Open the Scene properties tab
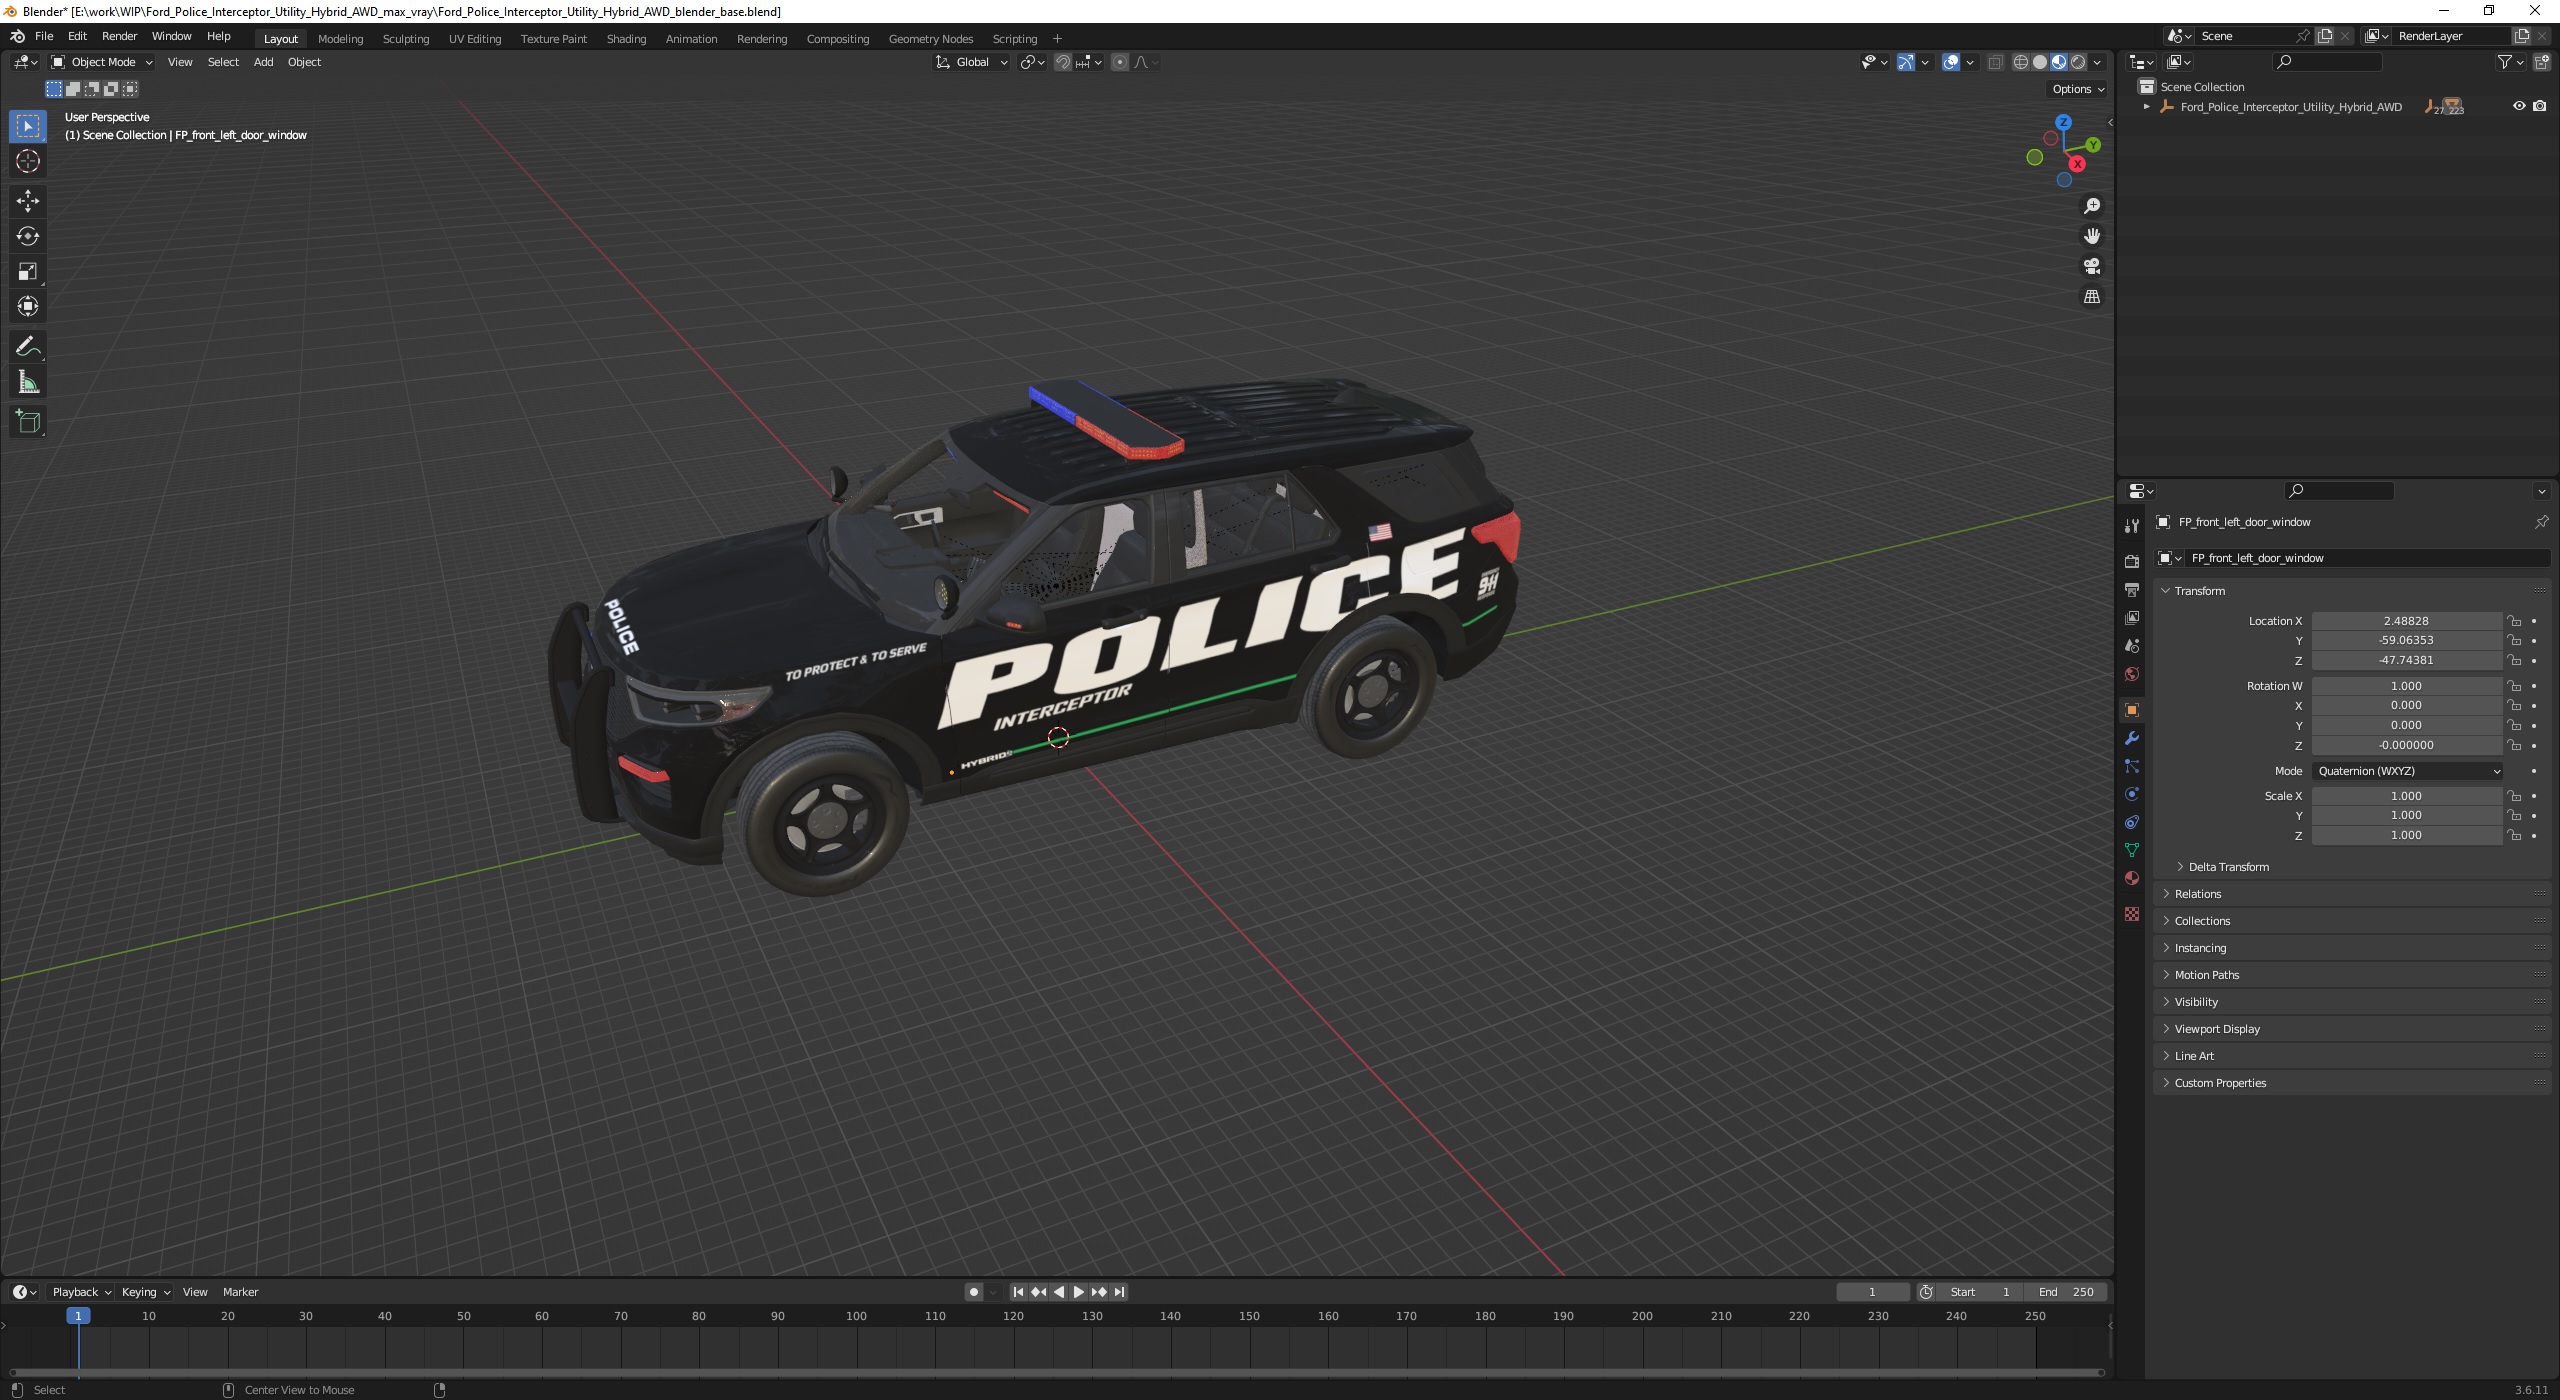Viewport: 2560px width, 1400px height. 2131,646
